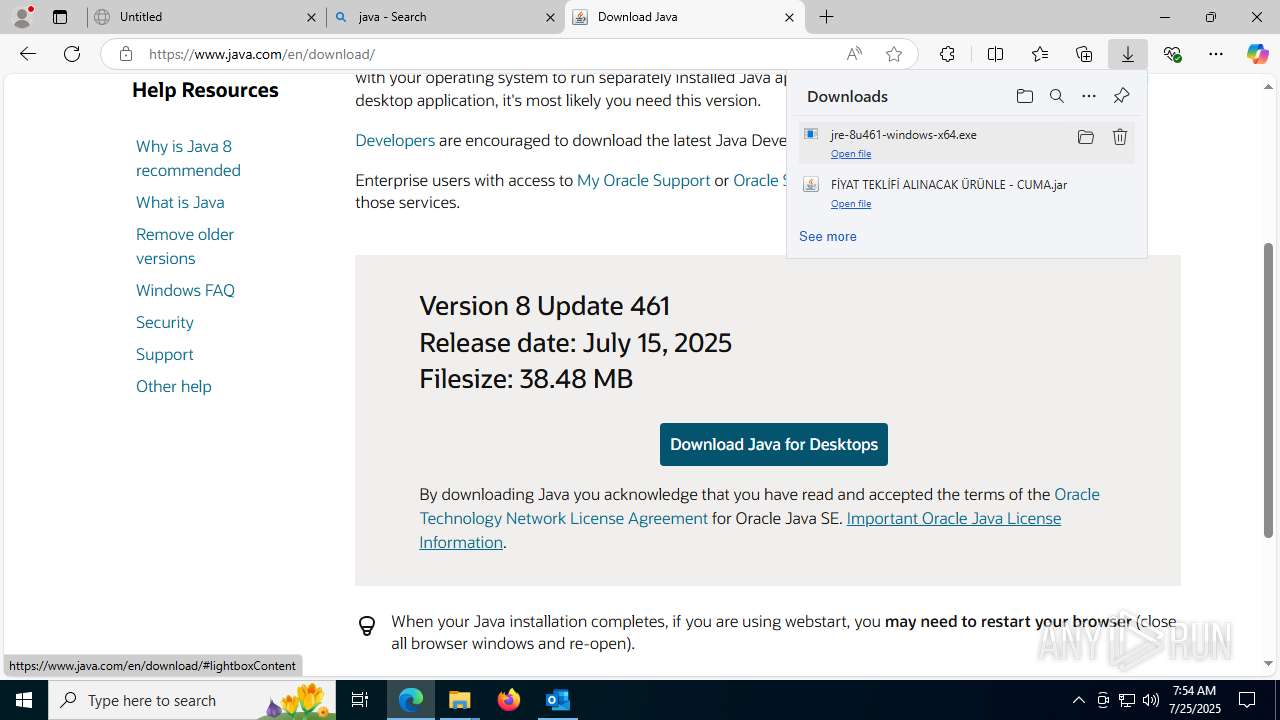The image size is (1280, 720).
Task: View site information lock icon
Action: point(125,54)
